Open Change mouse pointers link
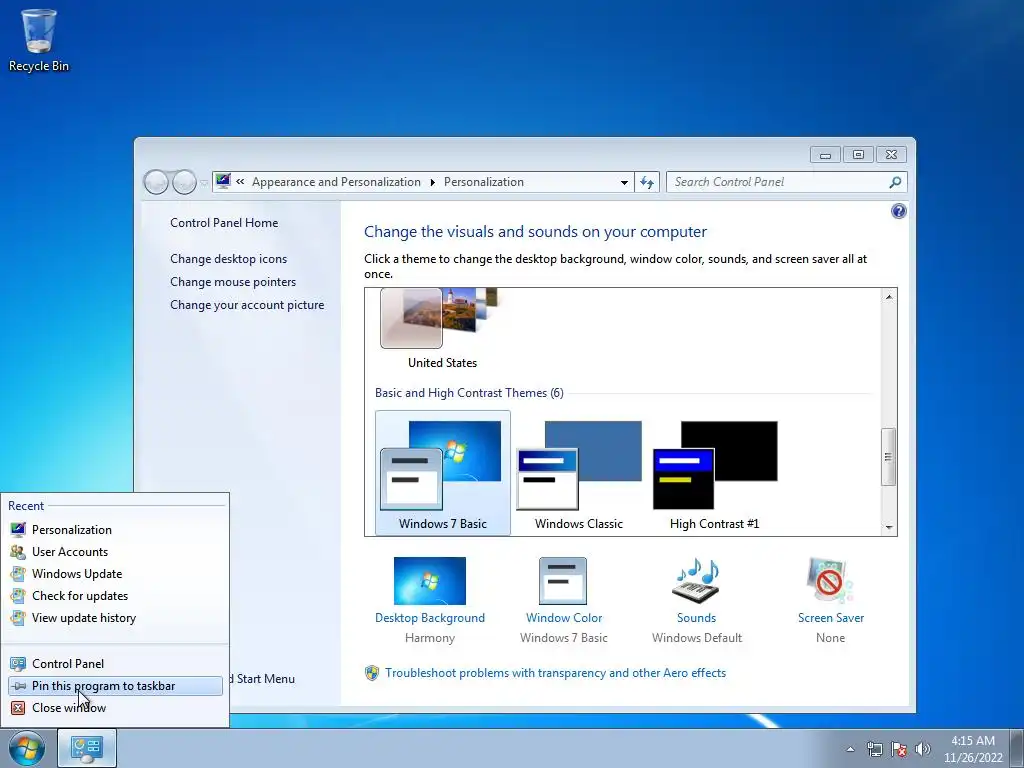The width and height of the screenshot is (1024, 768). pyautogui.click(x=233, y=281)
